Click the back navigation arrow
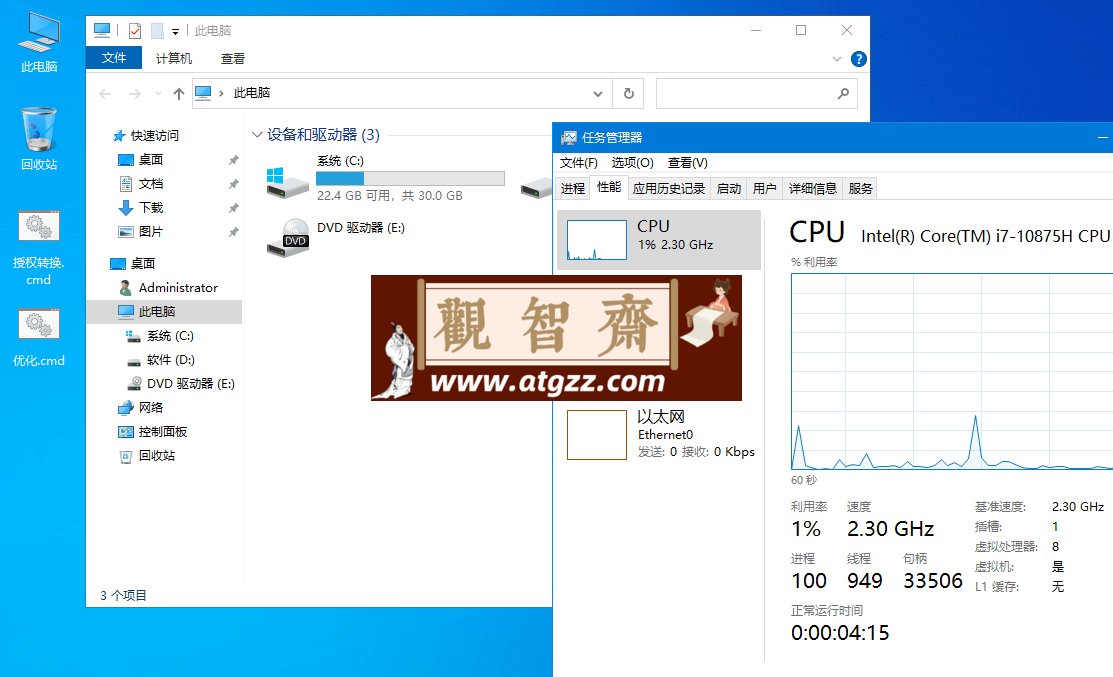Screen dimensions: 1113x677 point(106,93)
